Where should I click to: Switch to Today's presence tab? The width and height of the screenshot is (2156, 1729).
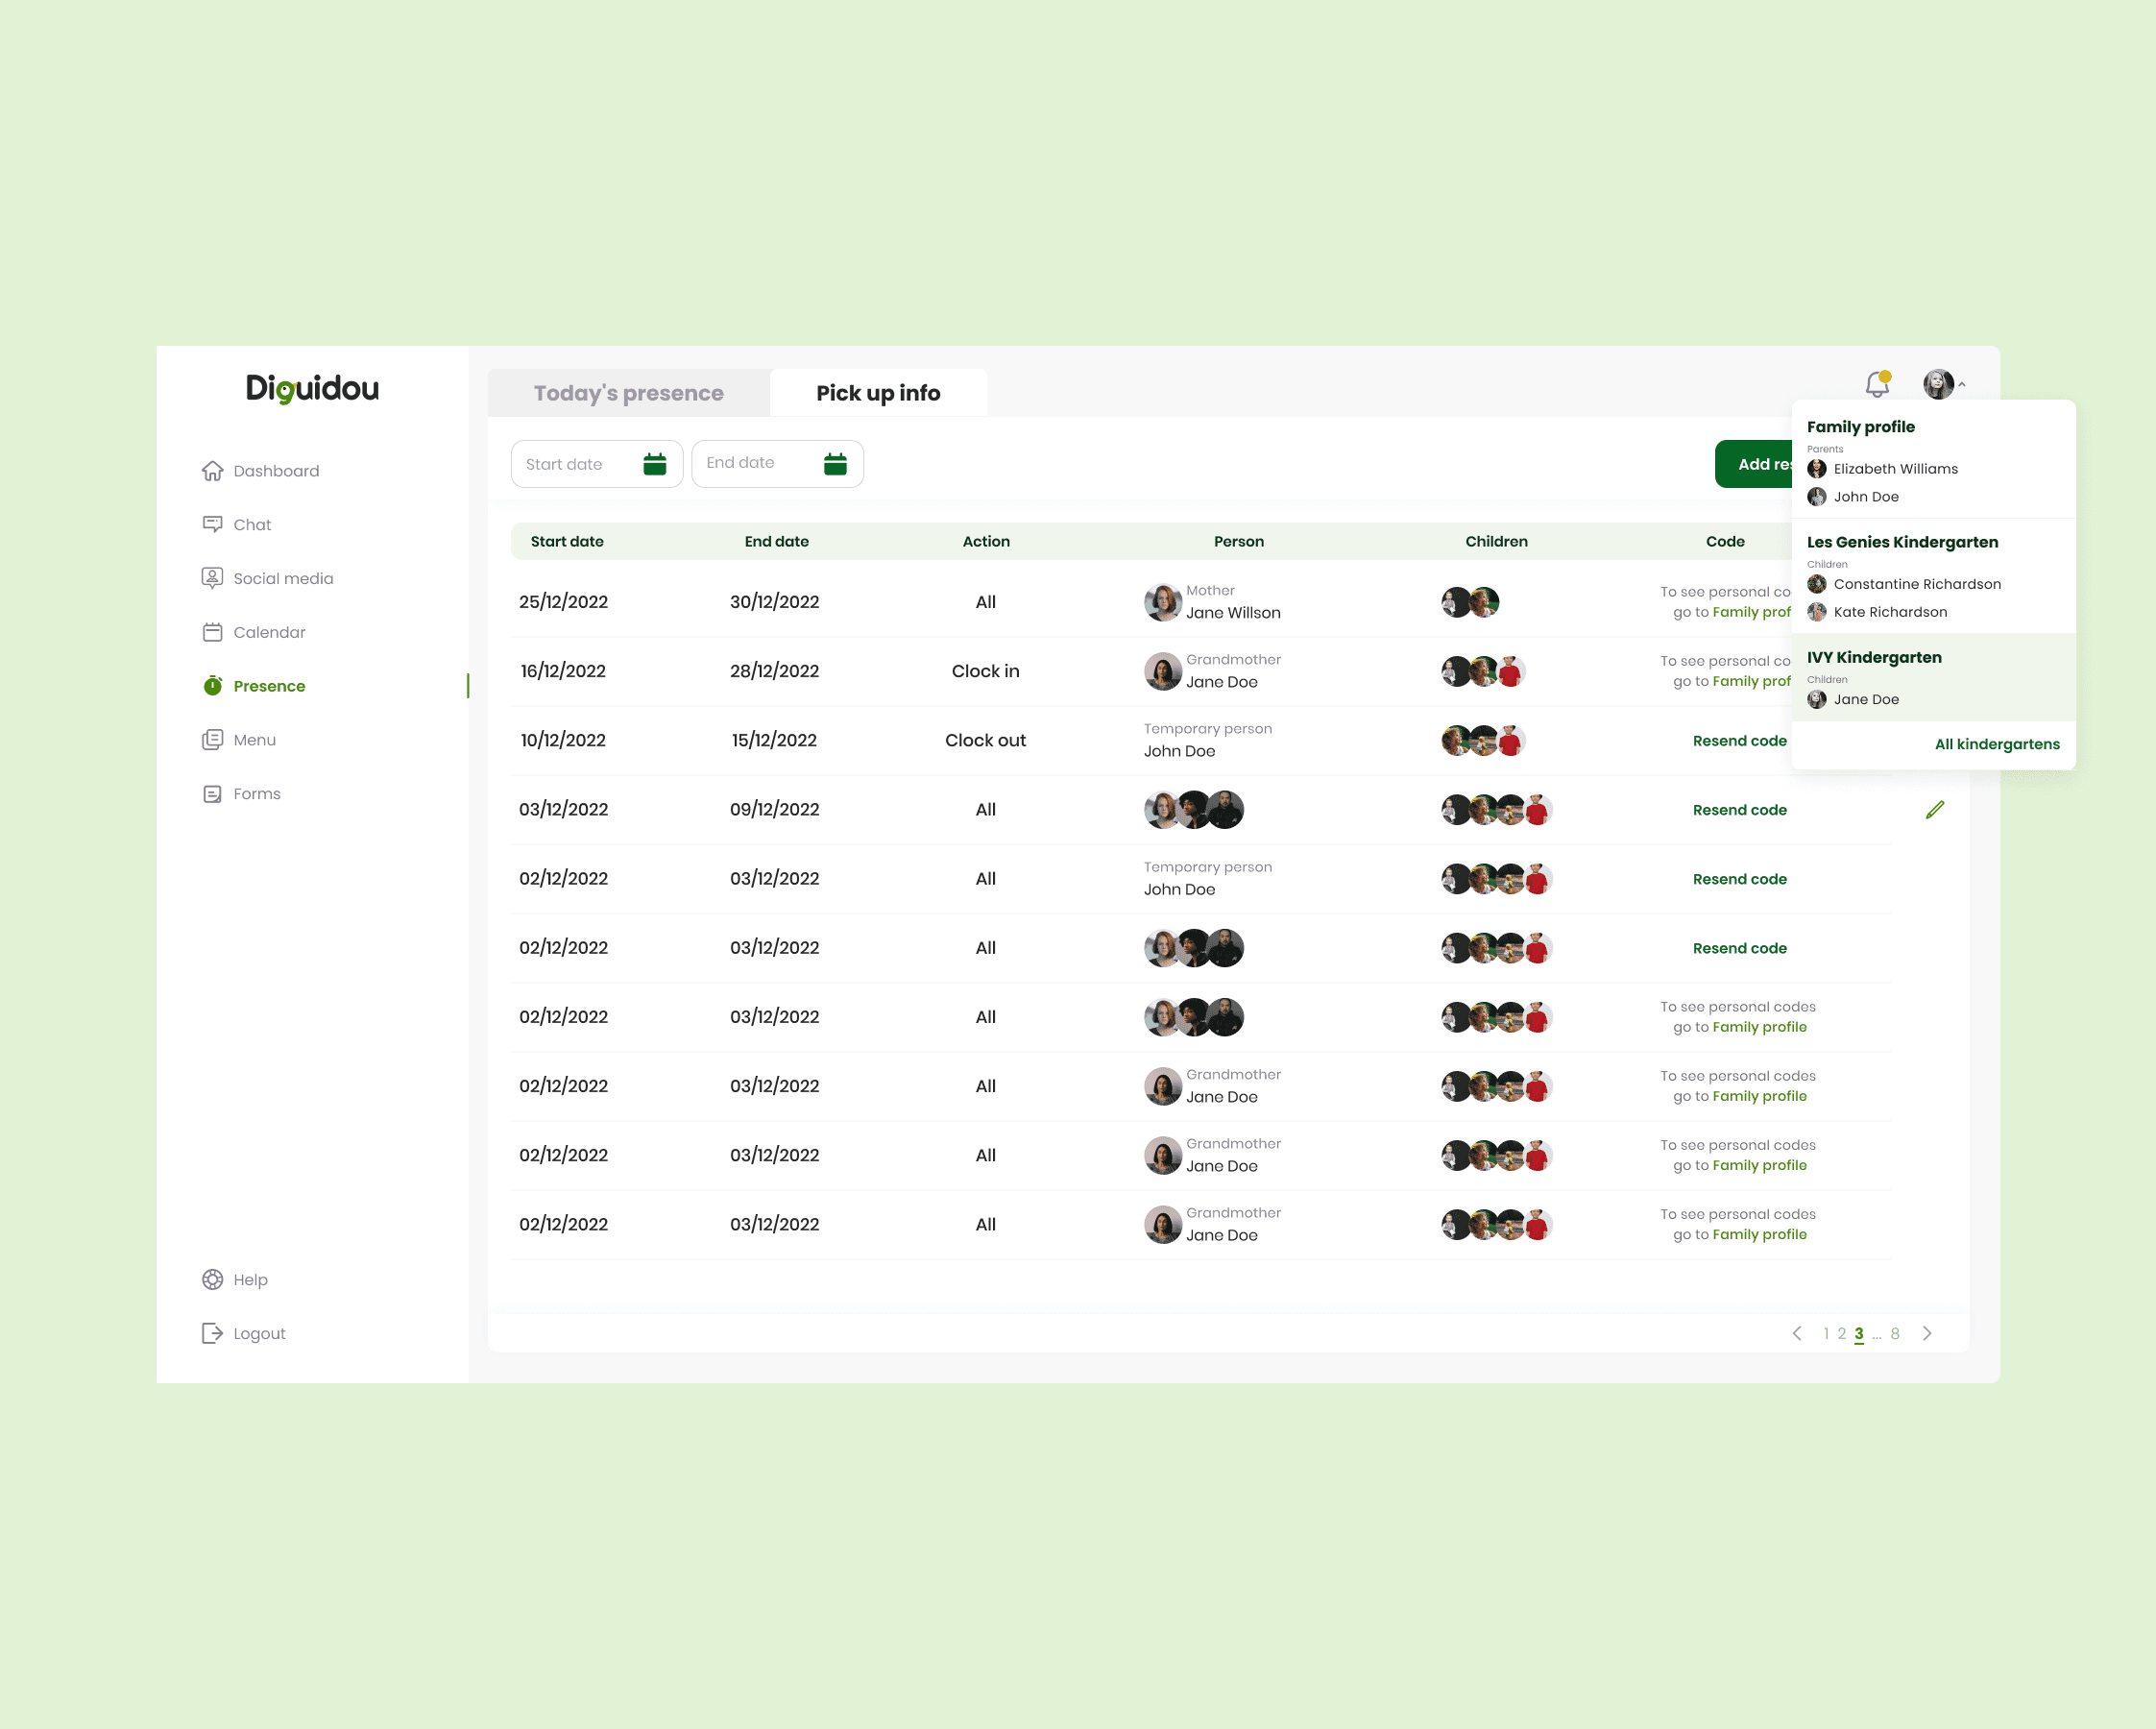coord(629,393)
